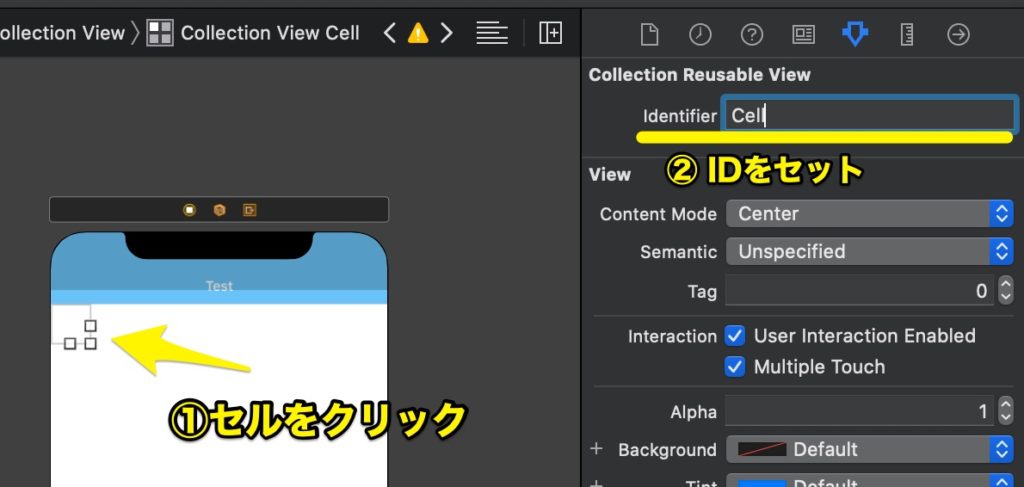Select the Exit scene dock icon
The height and width of the screenshot is (487, 1024).
pos(249,210)
